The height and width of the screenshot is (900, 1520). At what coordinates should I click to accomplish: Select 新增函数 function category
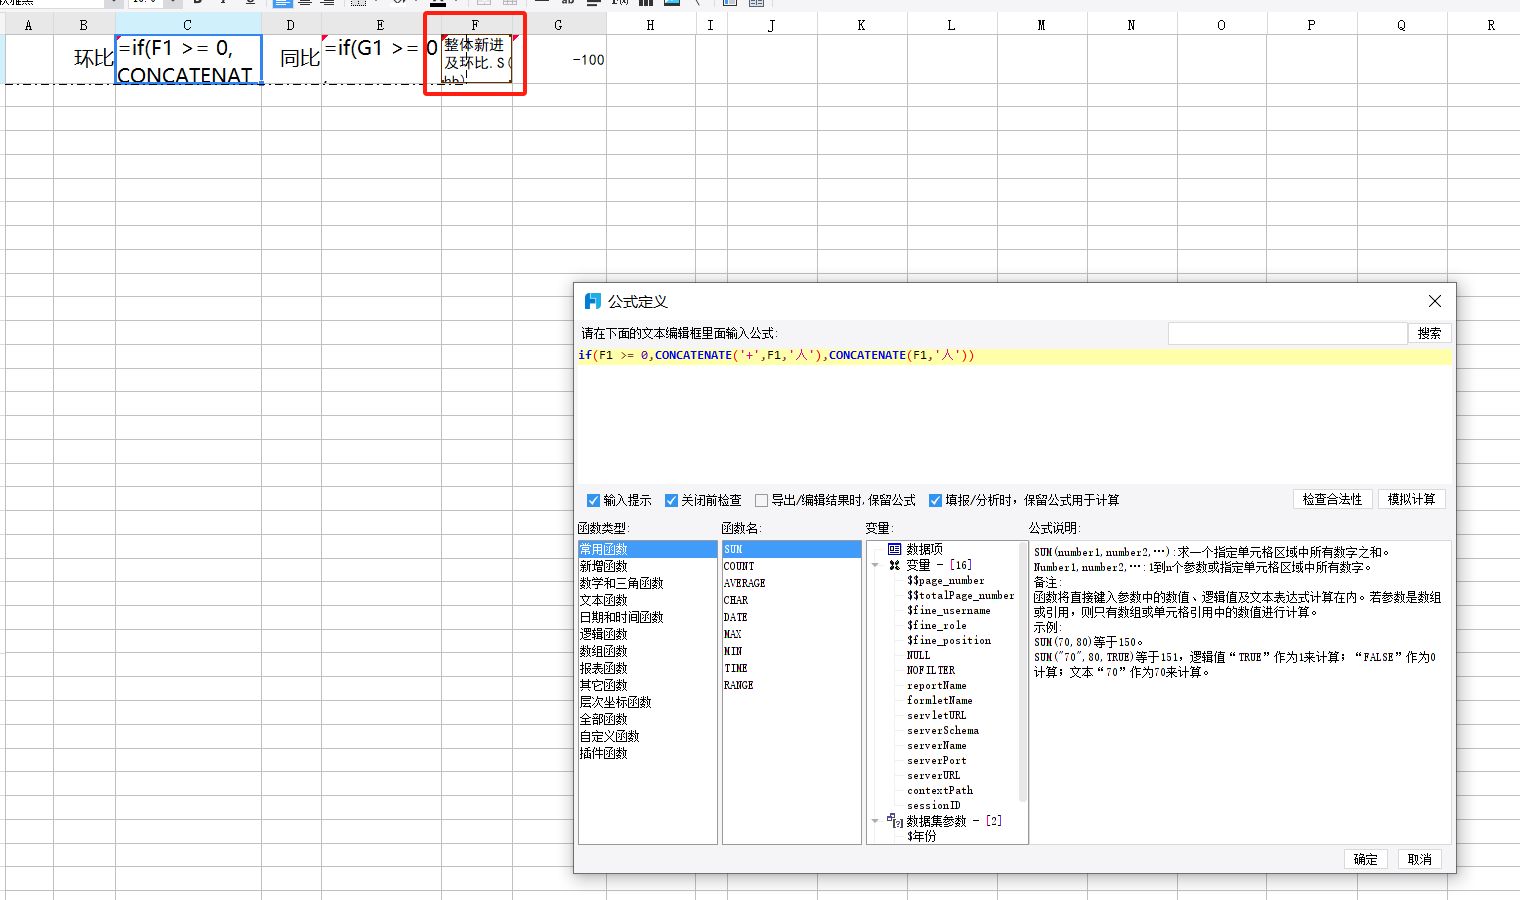[x=604, y=566]
